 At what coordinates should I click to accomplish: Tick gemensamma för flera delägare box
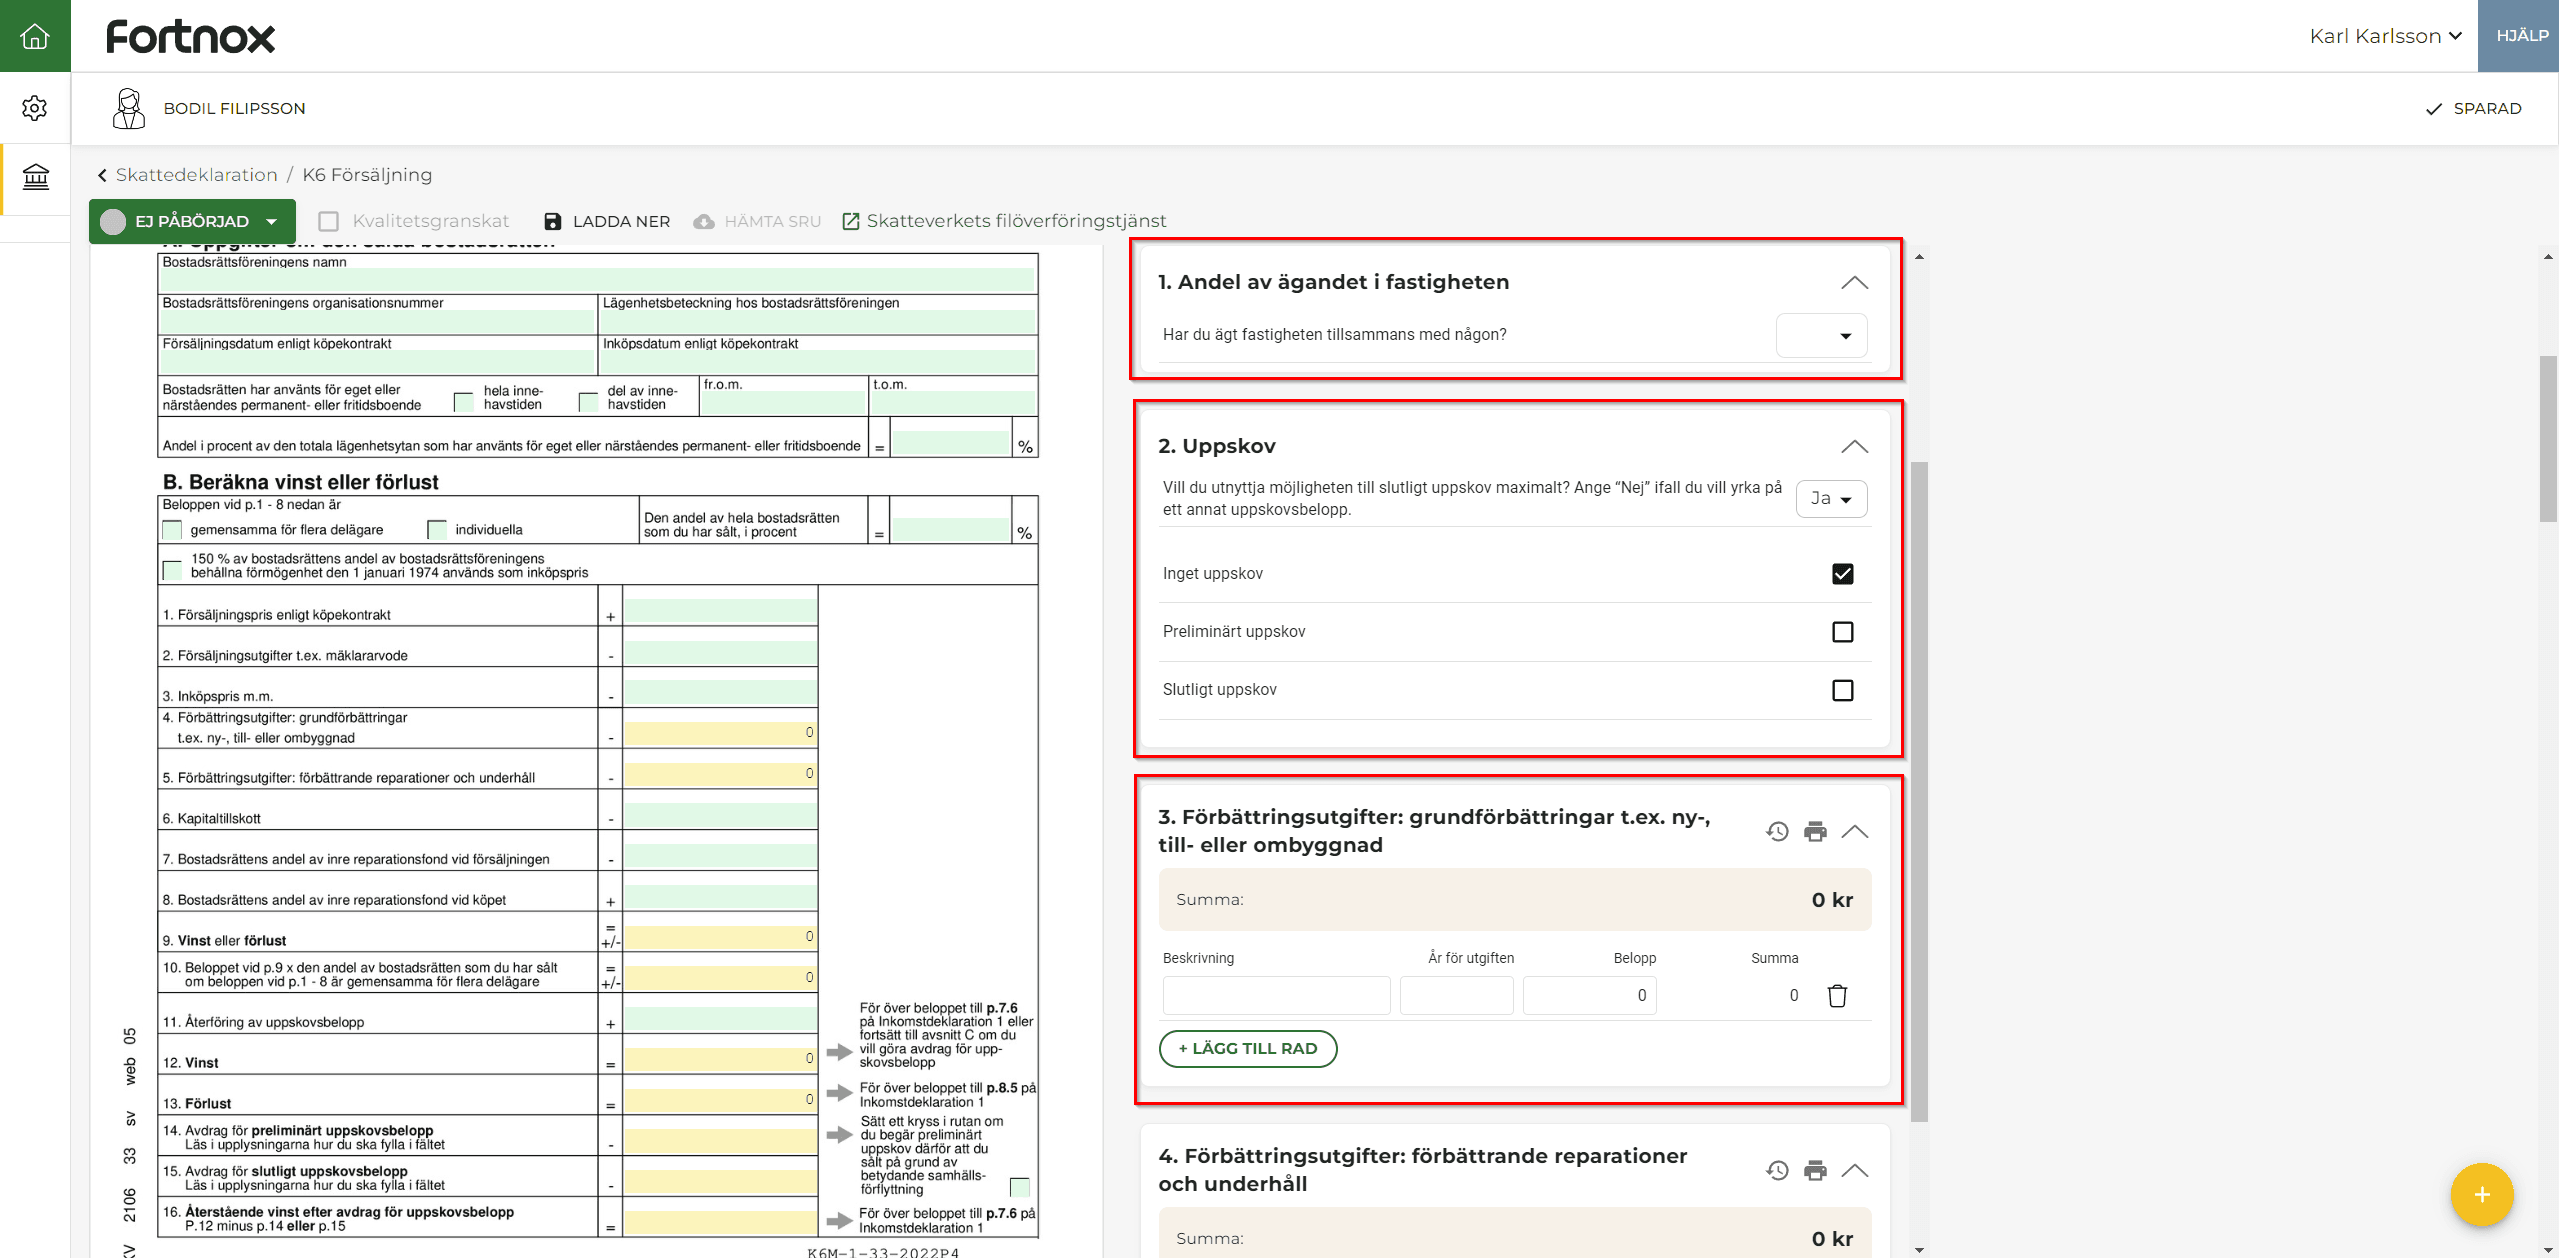(x=172, y=529)
